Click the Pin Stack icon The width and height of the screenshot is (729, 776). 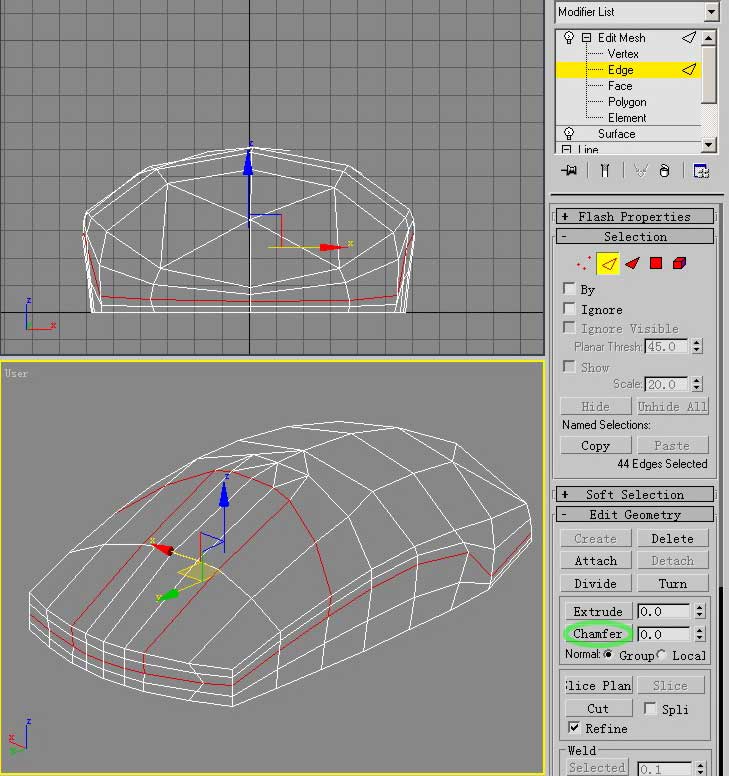(x=570, y=171)
